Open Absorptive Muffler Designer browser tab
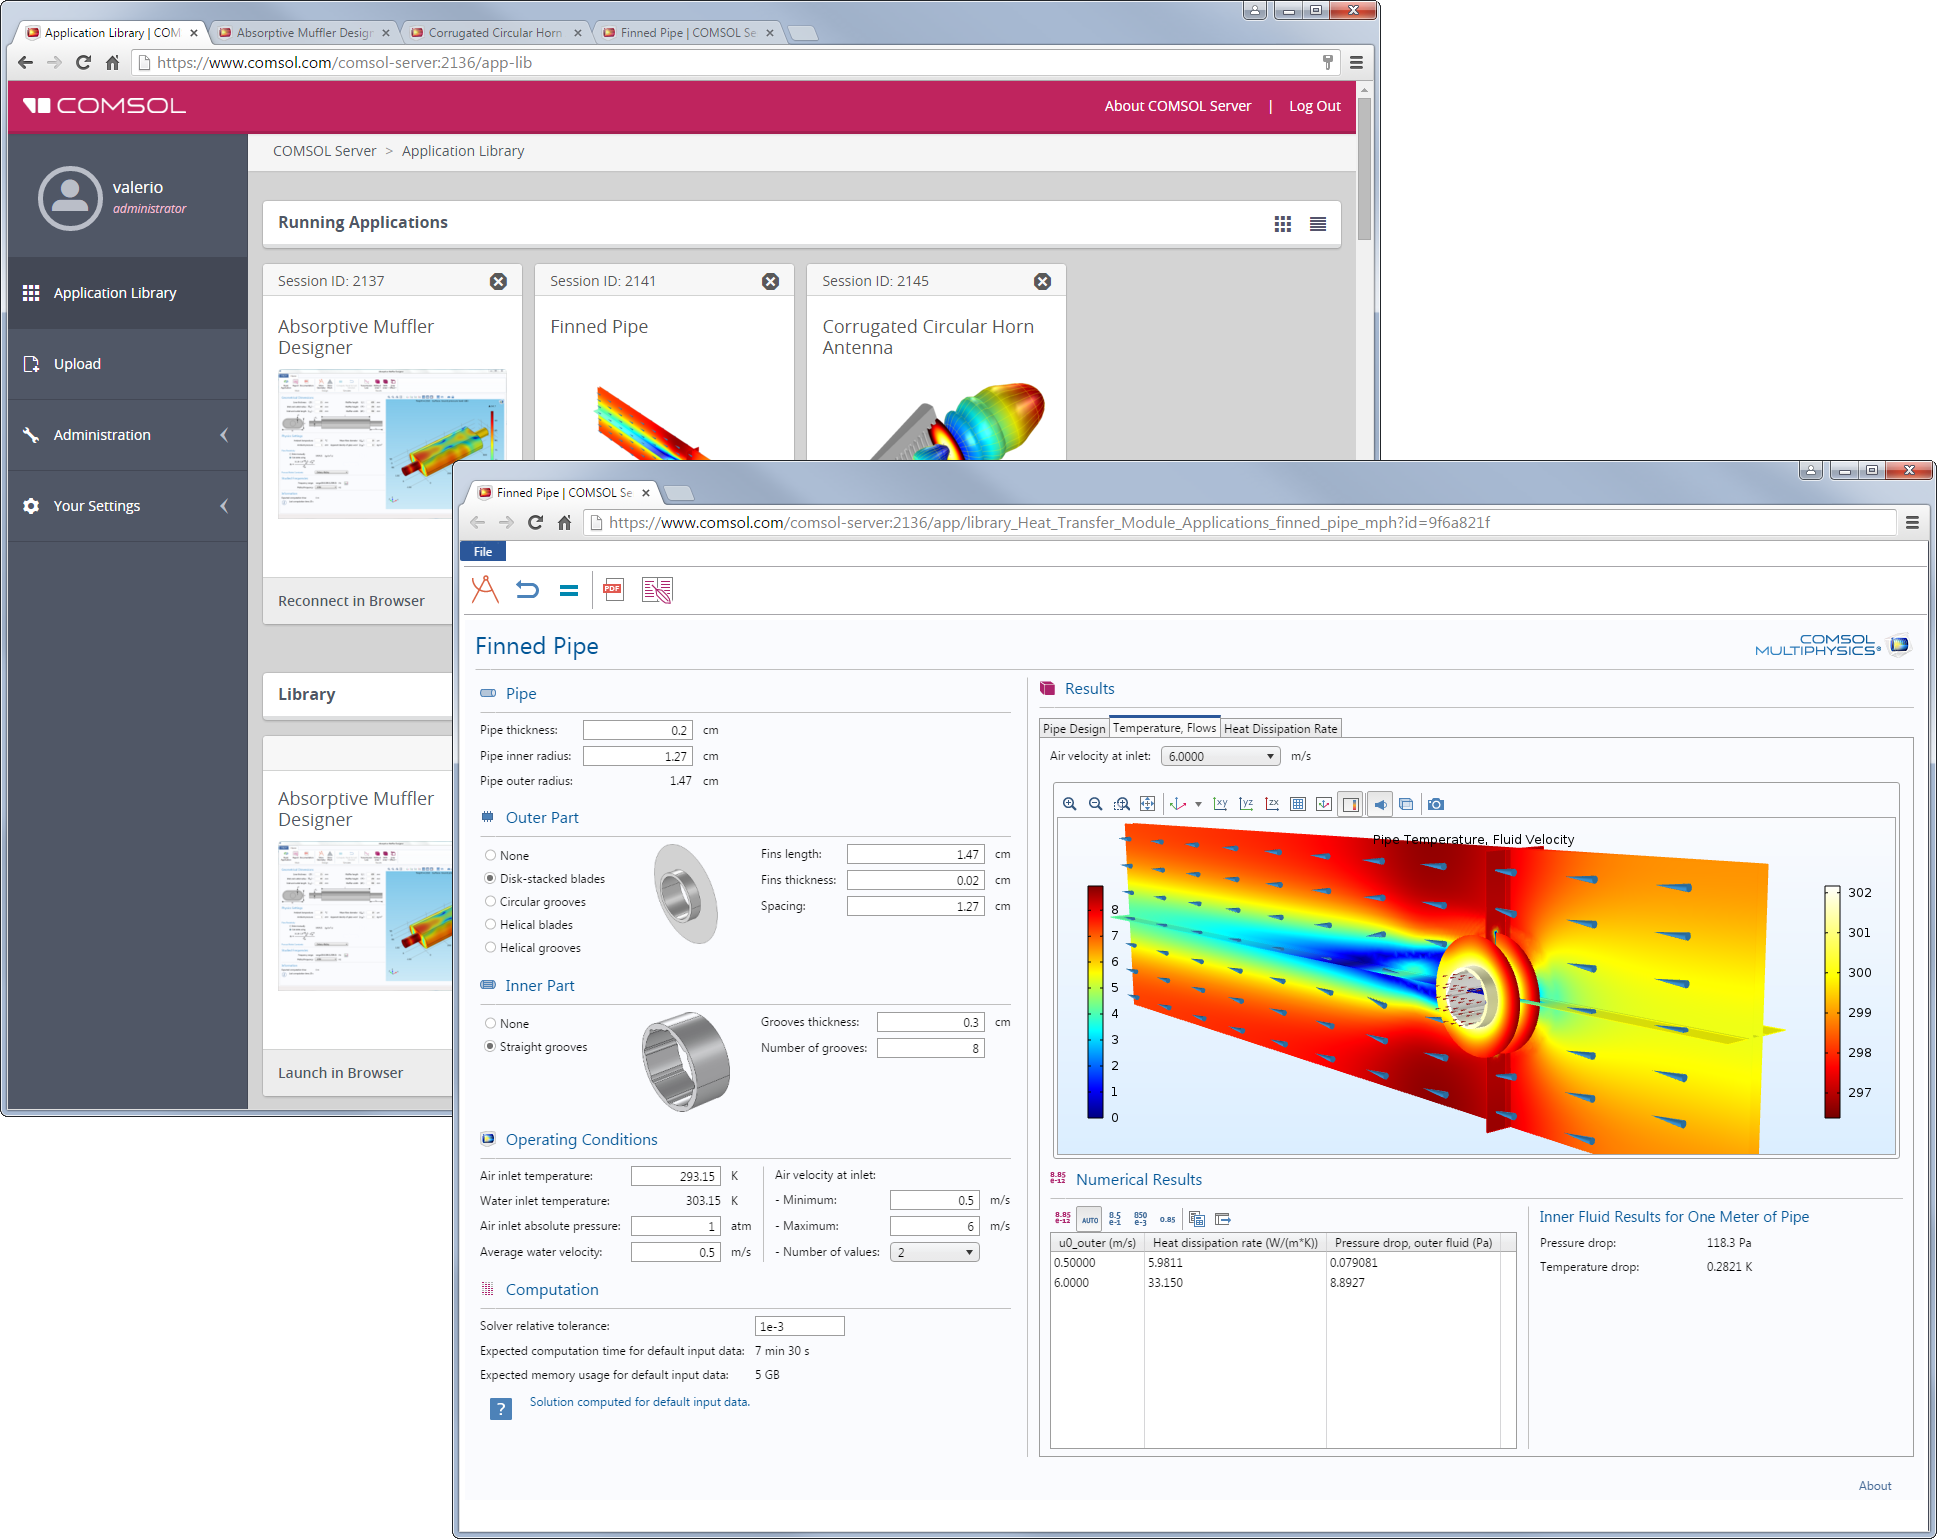This screenshot has height=1539, width=1937. tap(304, 33)
